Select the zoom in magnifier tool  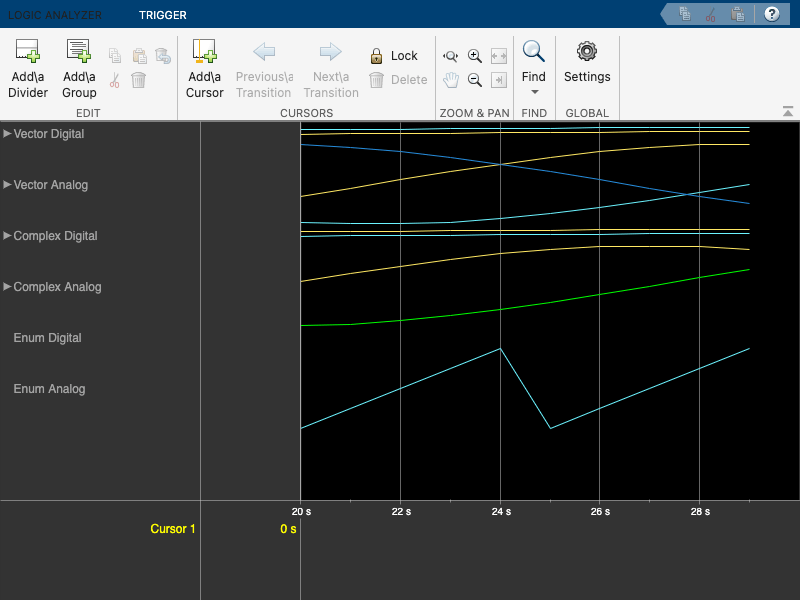pos(475,56)
